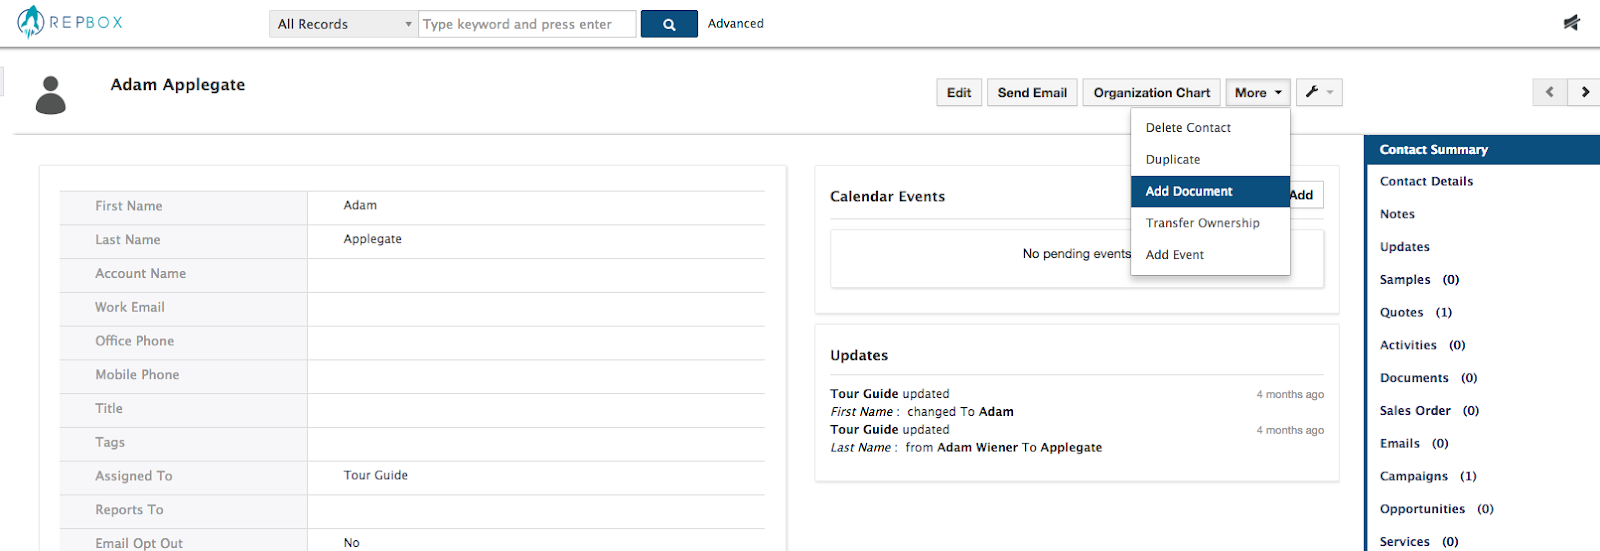This screenshot has height=551, width=1600.
Task: Expand the All Records dropdown
Action: (344, 24)
